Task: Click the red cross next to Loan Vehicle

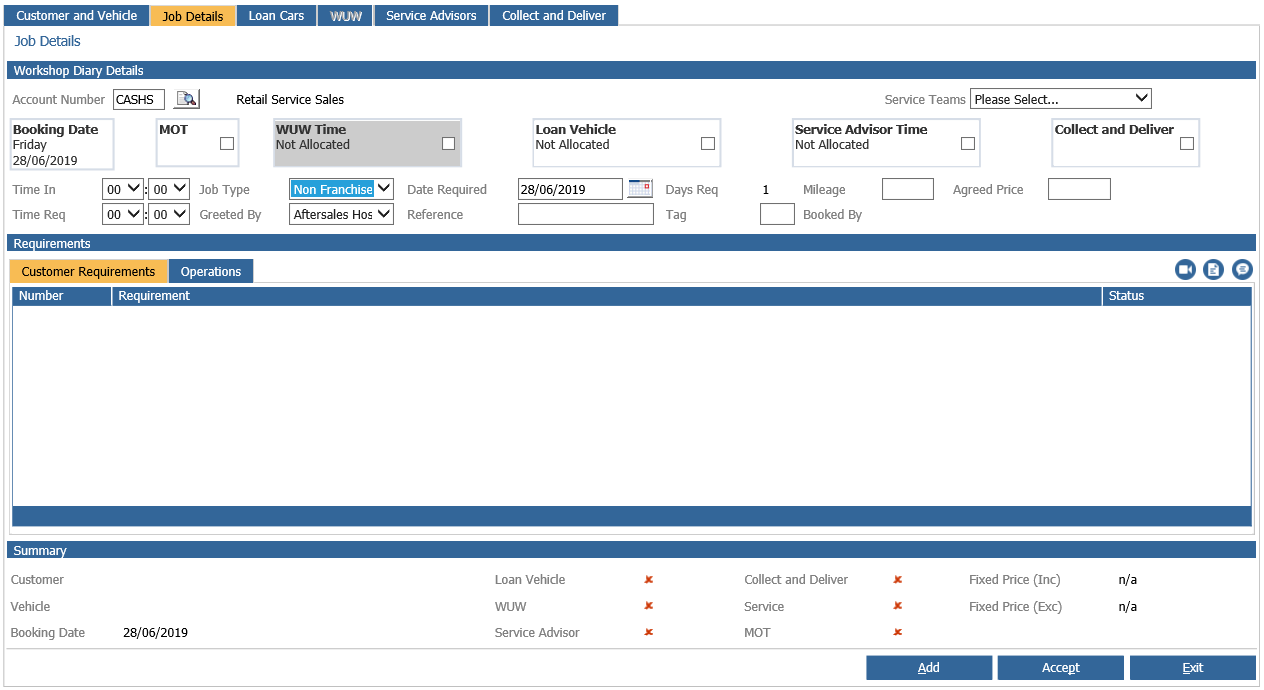Action: 649,580
